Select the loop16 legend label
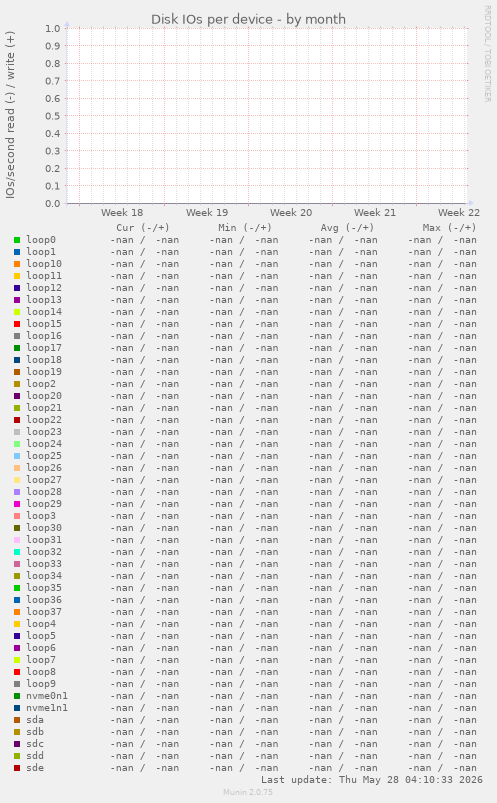Screen dimensions: 497x803 (44, 336)
